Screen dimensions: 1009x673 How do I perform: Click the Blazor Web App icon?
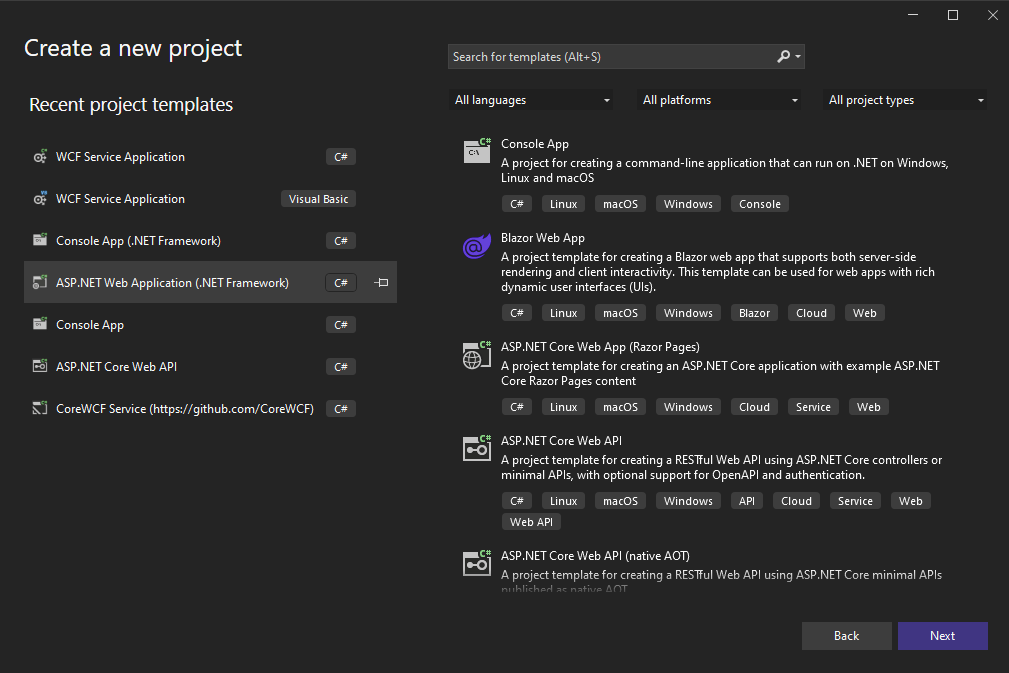pos(477,246)
